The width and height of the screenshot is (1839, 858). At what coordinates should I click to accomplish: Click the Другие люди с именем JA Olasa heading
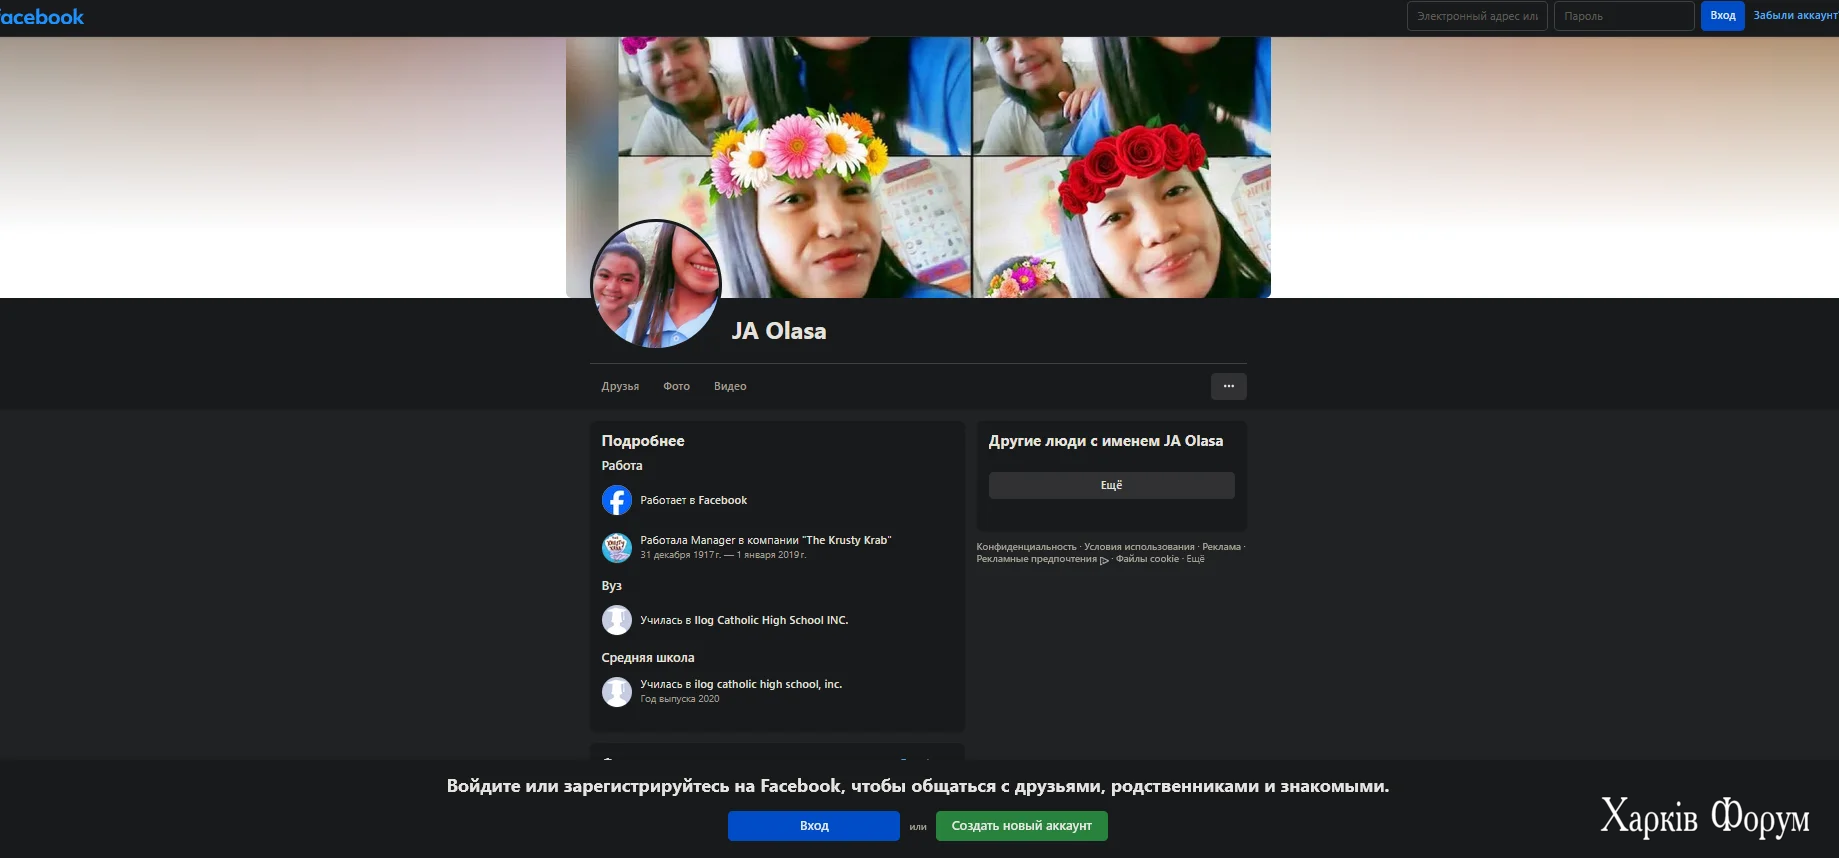tap(1106, 441)
